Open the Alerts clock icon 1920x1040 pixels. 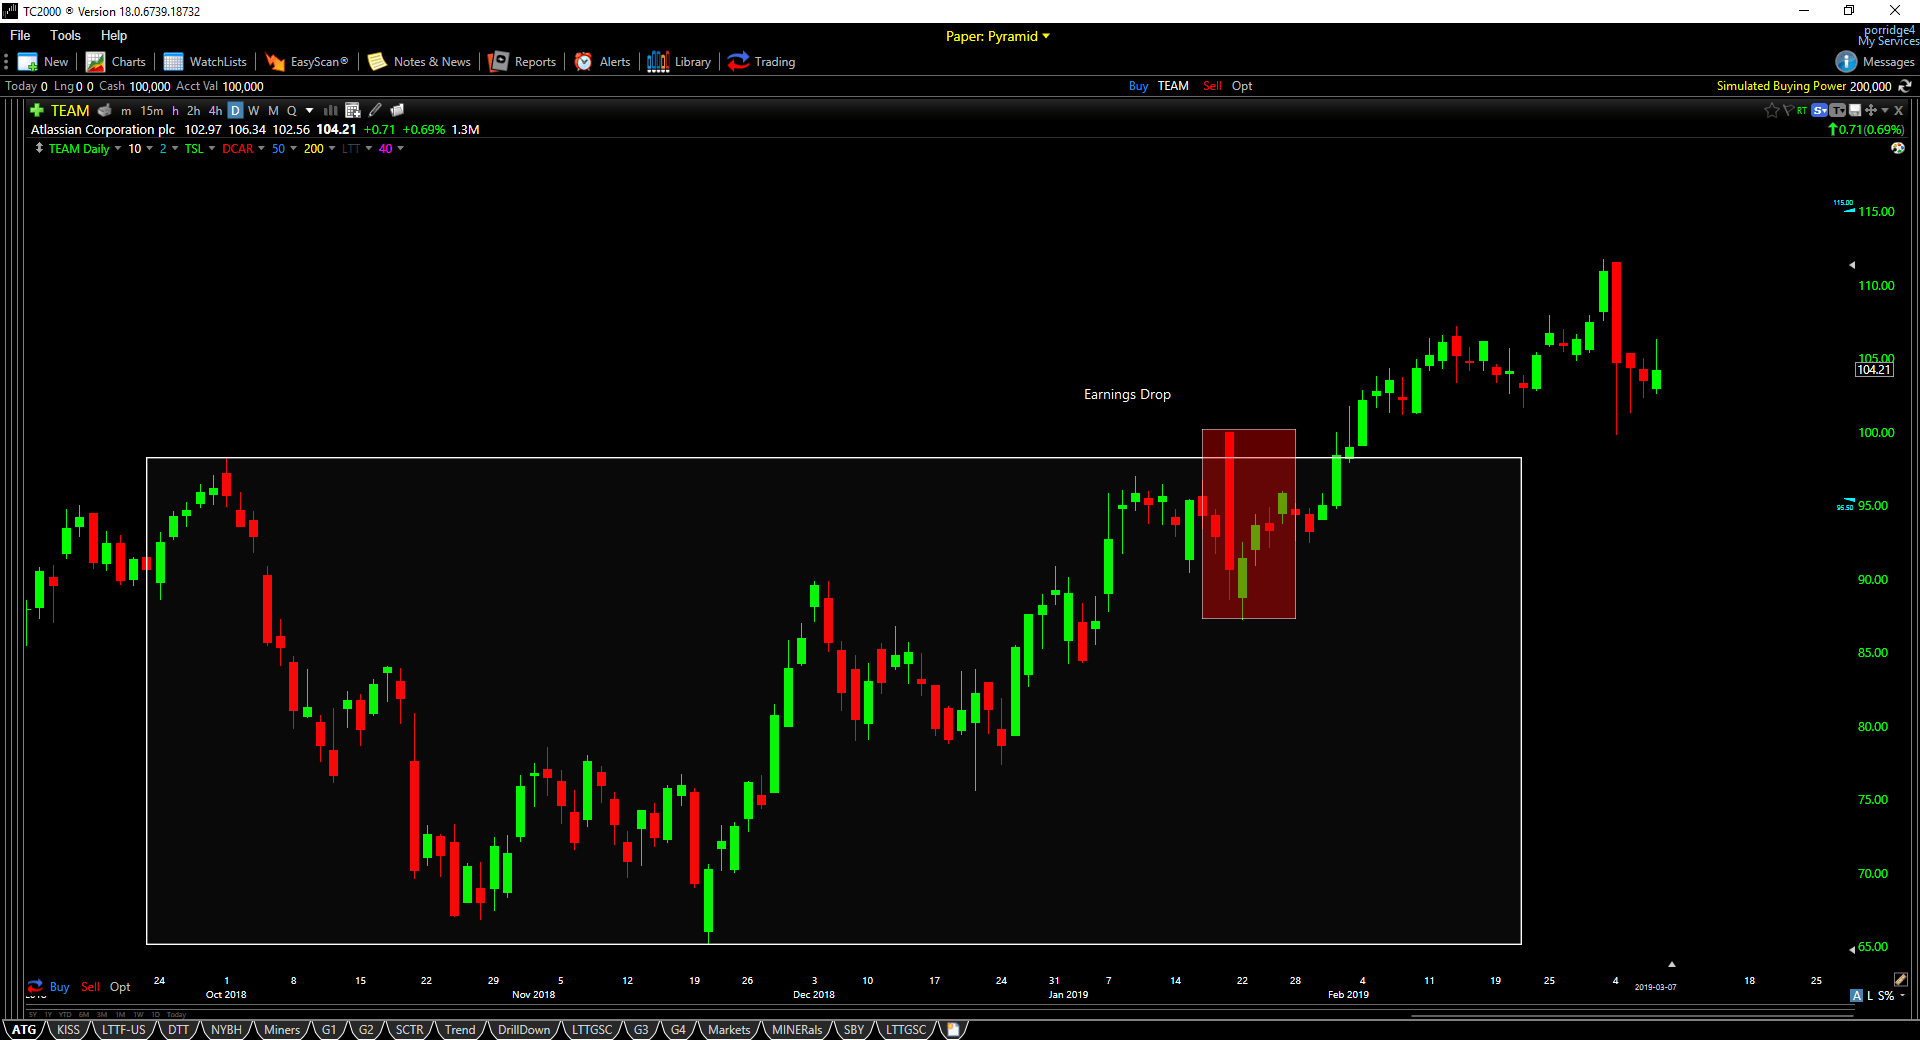click(x=583, y=62)
